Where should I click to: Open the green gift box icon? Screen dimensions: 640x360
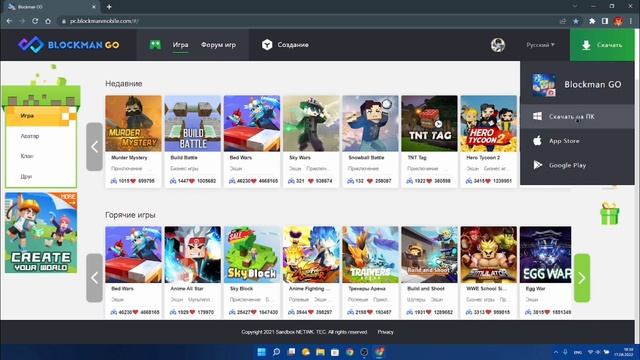(x=609, y=213)
